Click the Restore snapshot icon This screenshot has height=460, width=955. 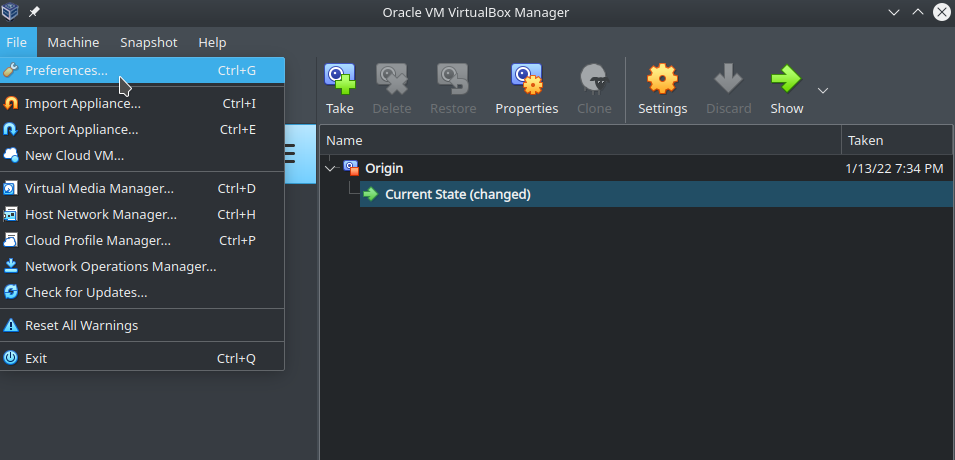click(x=453, y=79)
